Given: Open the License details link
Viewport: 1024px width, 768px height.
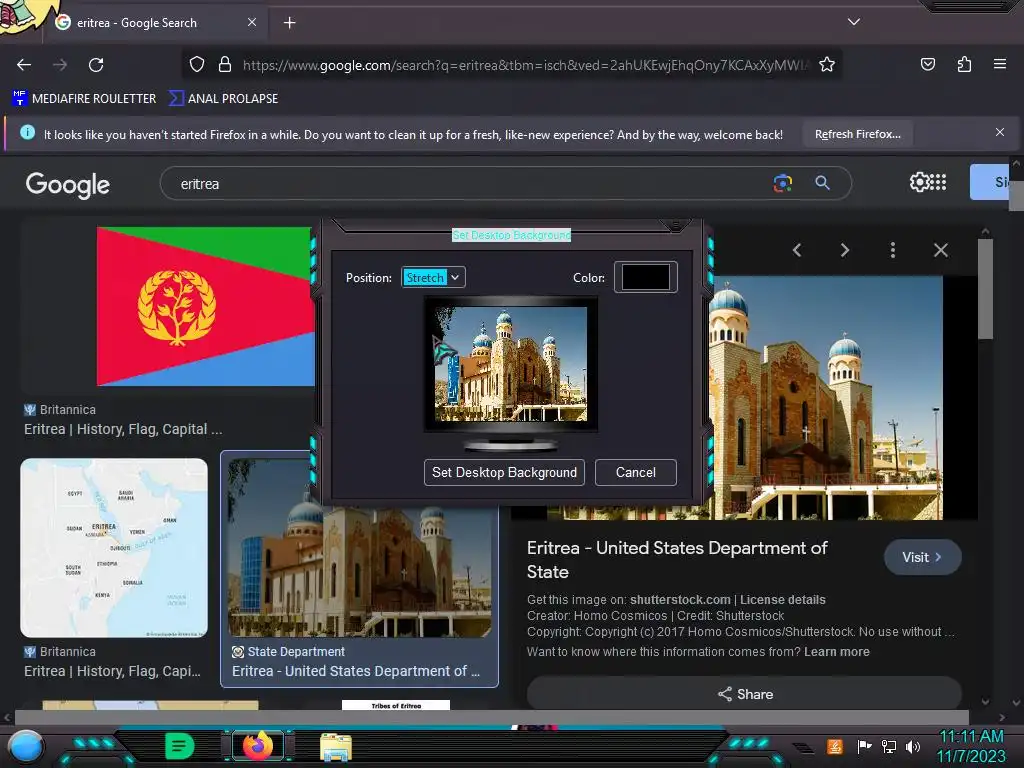Looking at the screenshot, I should (782, 600).
